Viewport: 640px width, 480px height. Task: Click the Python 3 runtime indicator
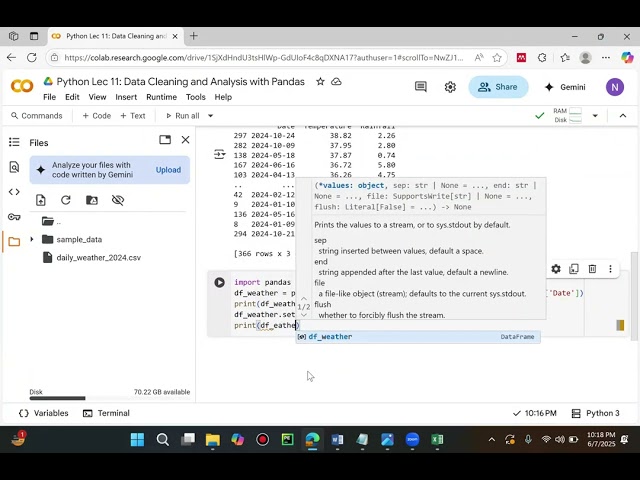(596, 413)
